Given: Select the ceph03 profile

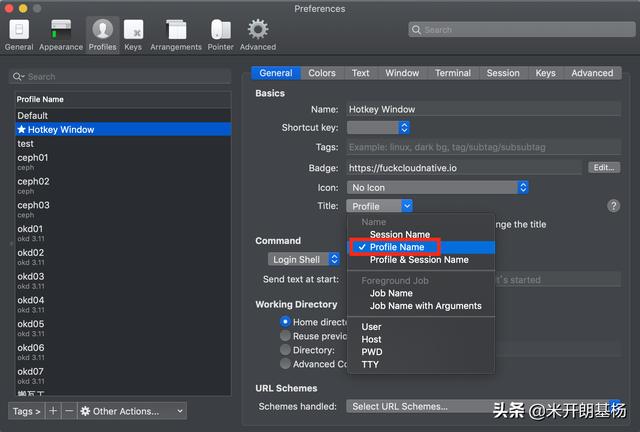Looking at the screenshot, I should click(123, 209).
